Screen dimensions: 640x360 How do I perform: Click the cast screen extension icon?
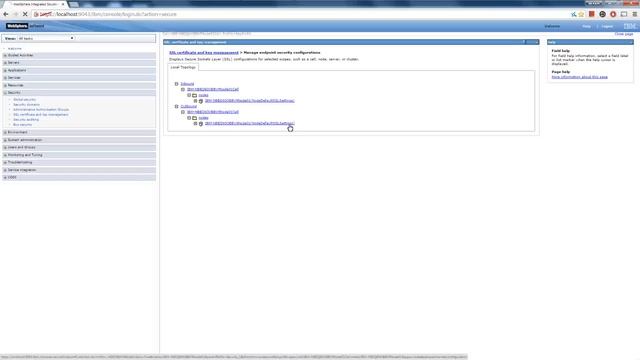[x=624, y=14]
